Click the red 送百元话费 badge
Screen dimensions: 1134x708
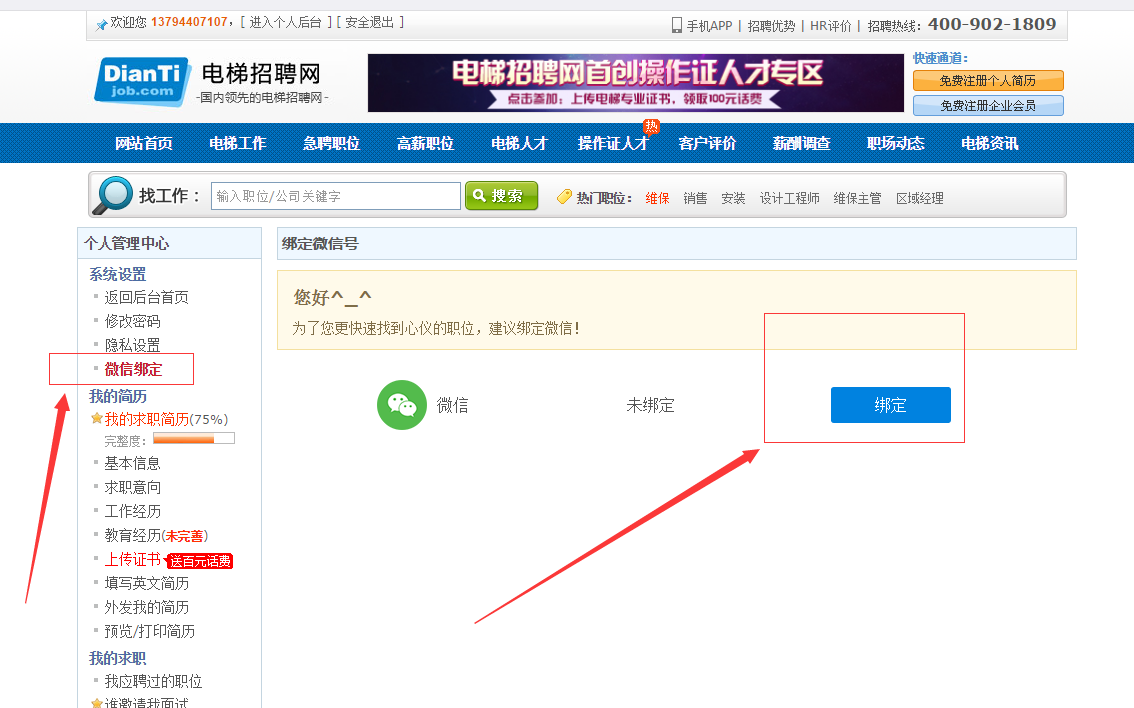pyautogui.click(x=200, y=561)
